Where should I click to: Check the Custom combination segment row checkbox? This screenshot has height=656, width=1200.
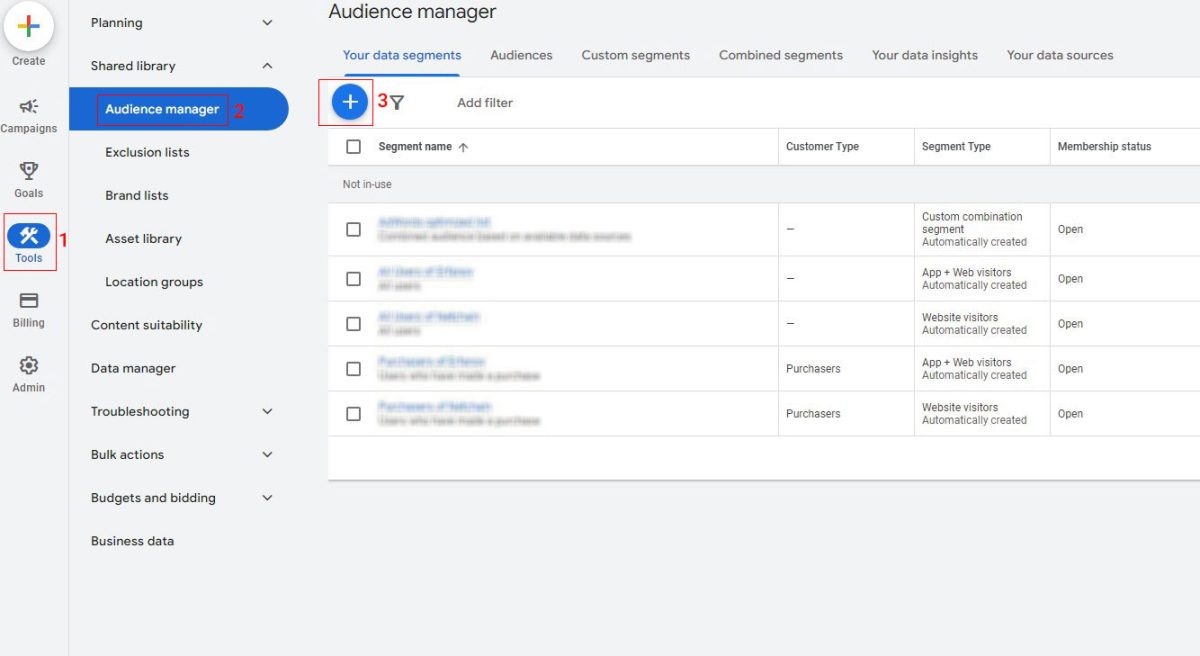[353, 229]
